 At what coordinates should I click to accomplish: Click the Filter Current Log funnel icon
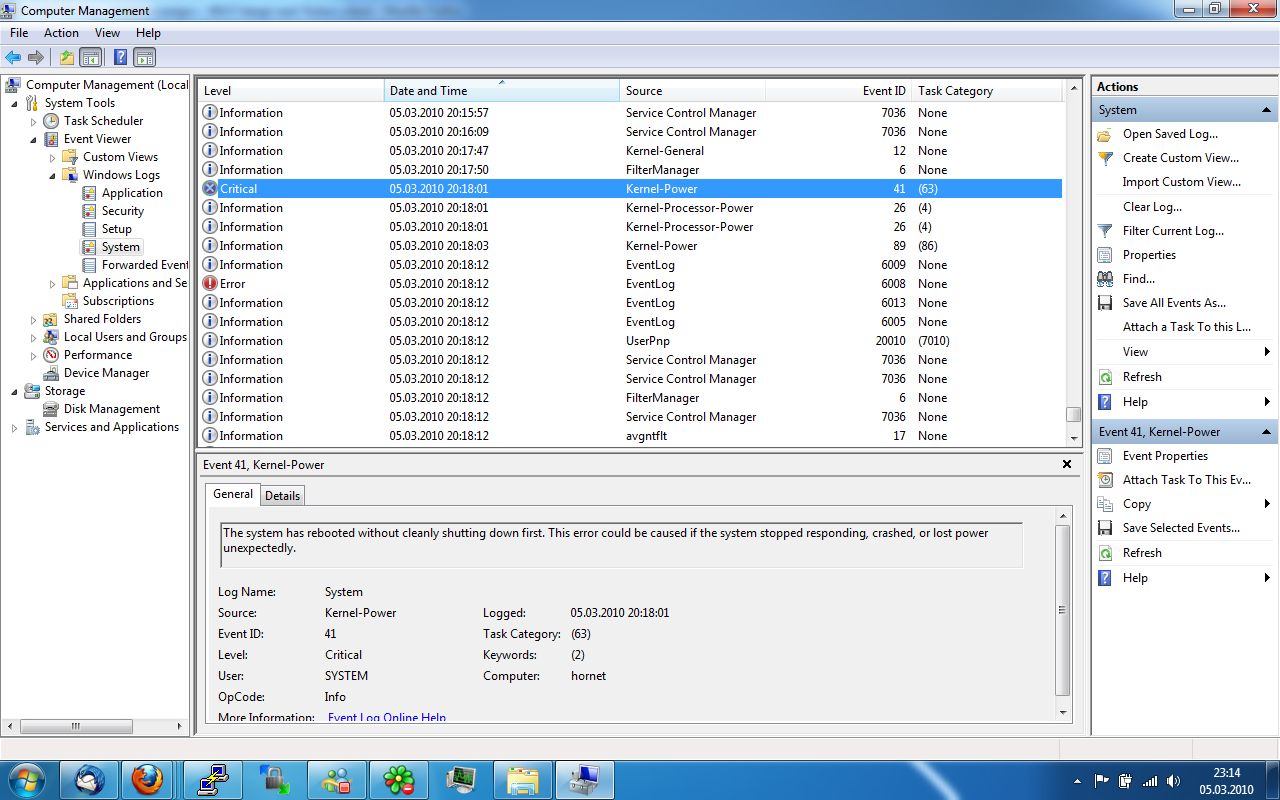pyautogui.click(x=1105, y=231)
